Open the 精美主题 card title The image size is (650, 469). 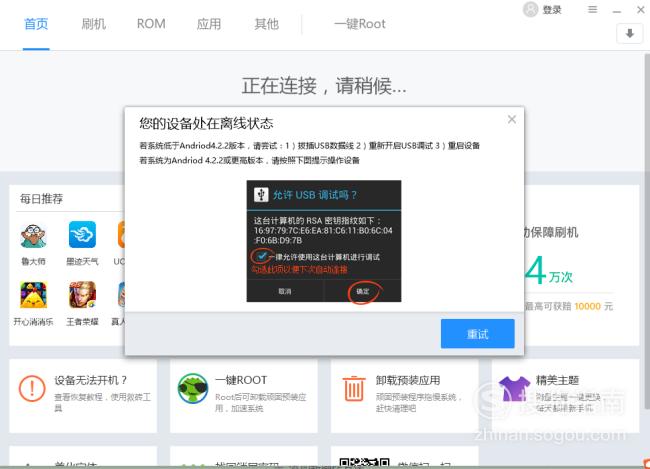[557, 380]
